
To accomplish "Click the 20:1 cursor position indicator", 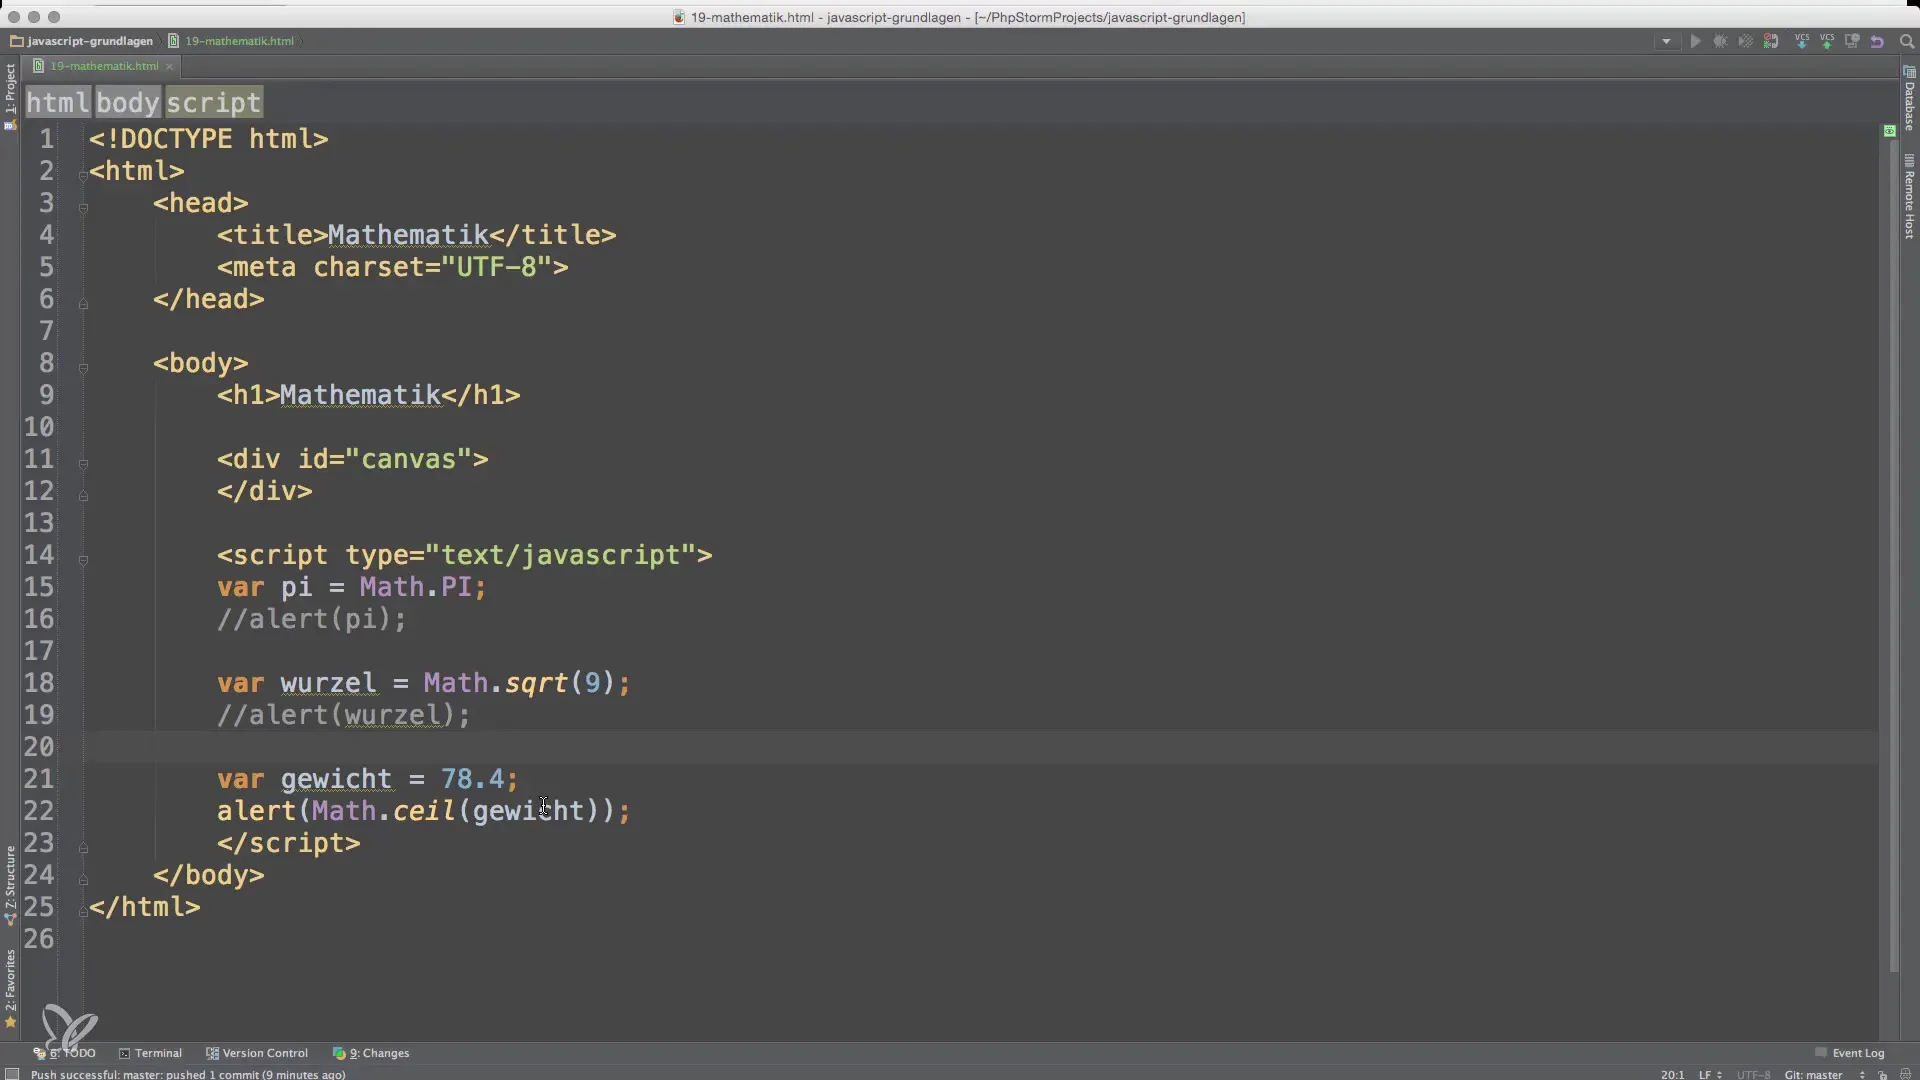I will 1672,1075.
